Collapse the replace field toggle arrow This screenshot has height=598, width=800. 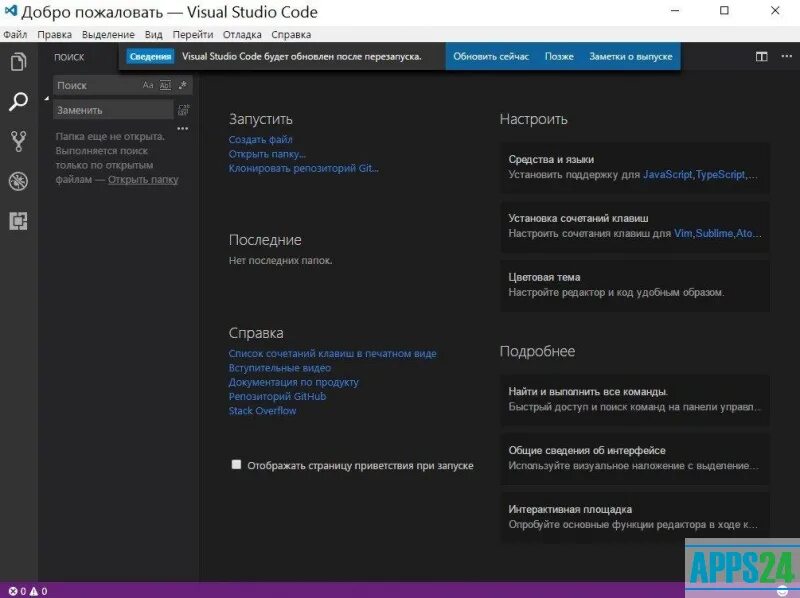46,98
